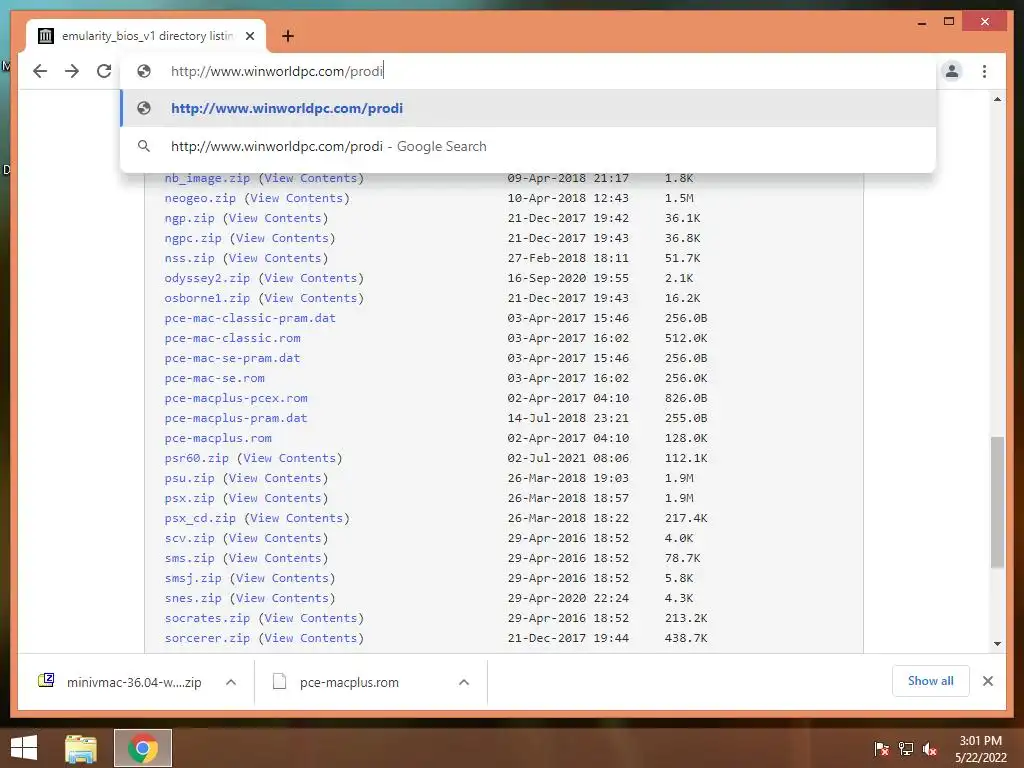View contents of neogeo.zip
Screen dimensions: 1024x768
tap(296, 198)
